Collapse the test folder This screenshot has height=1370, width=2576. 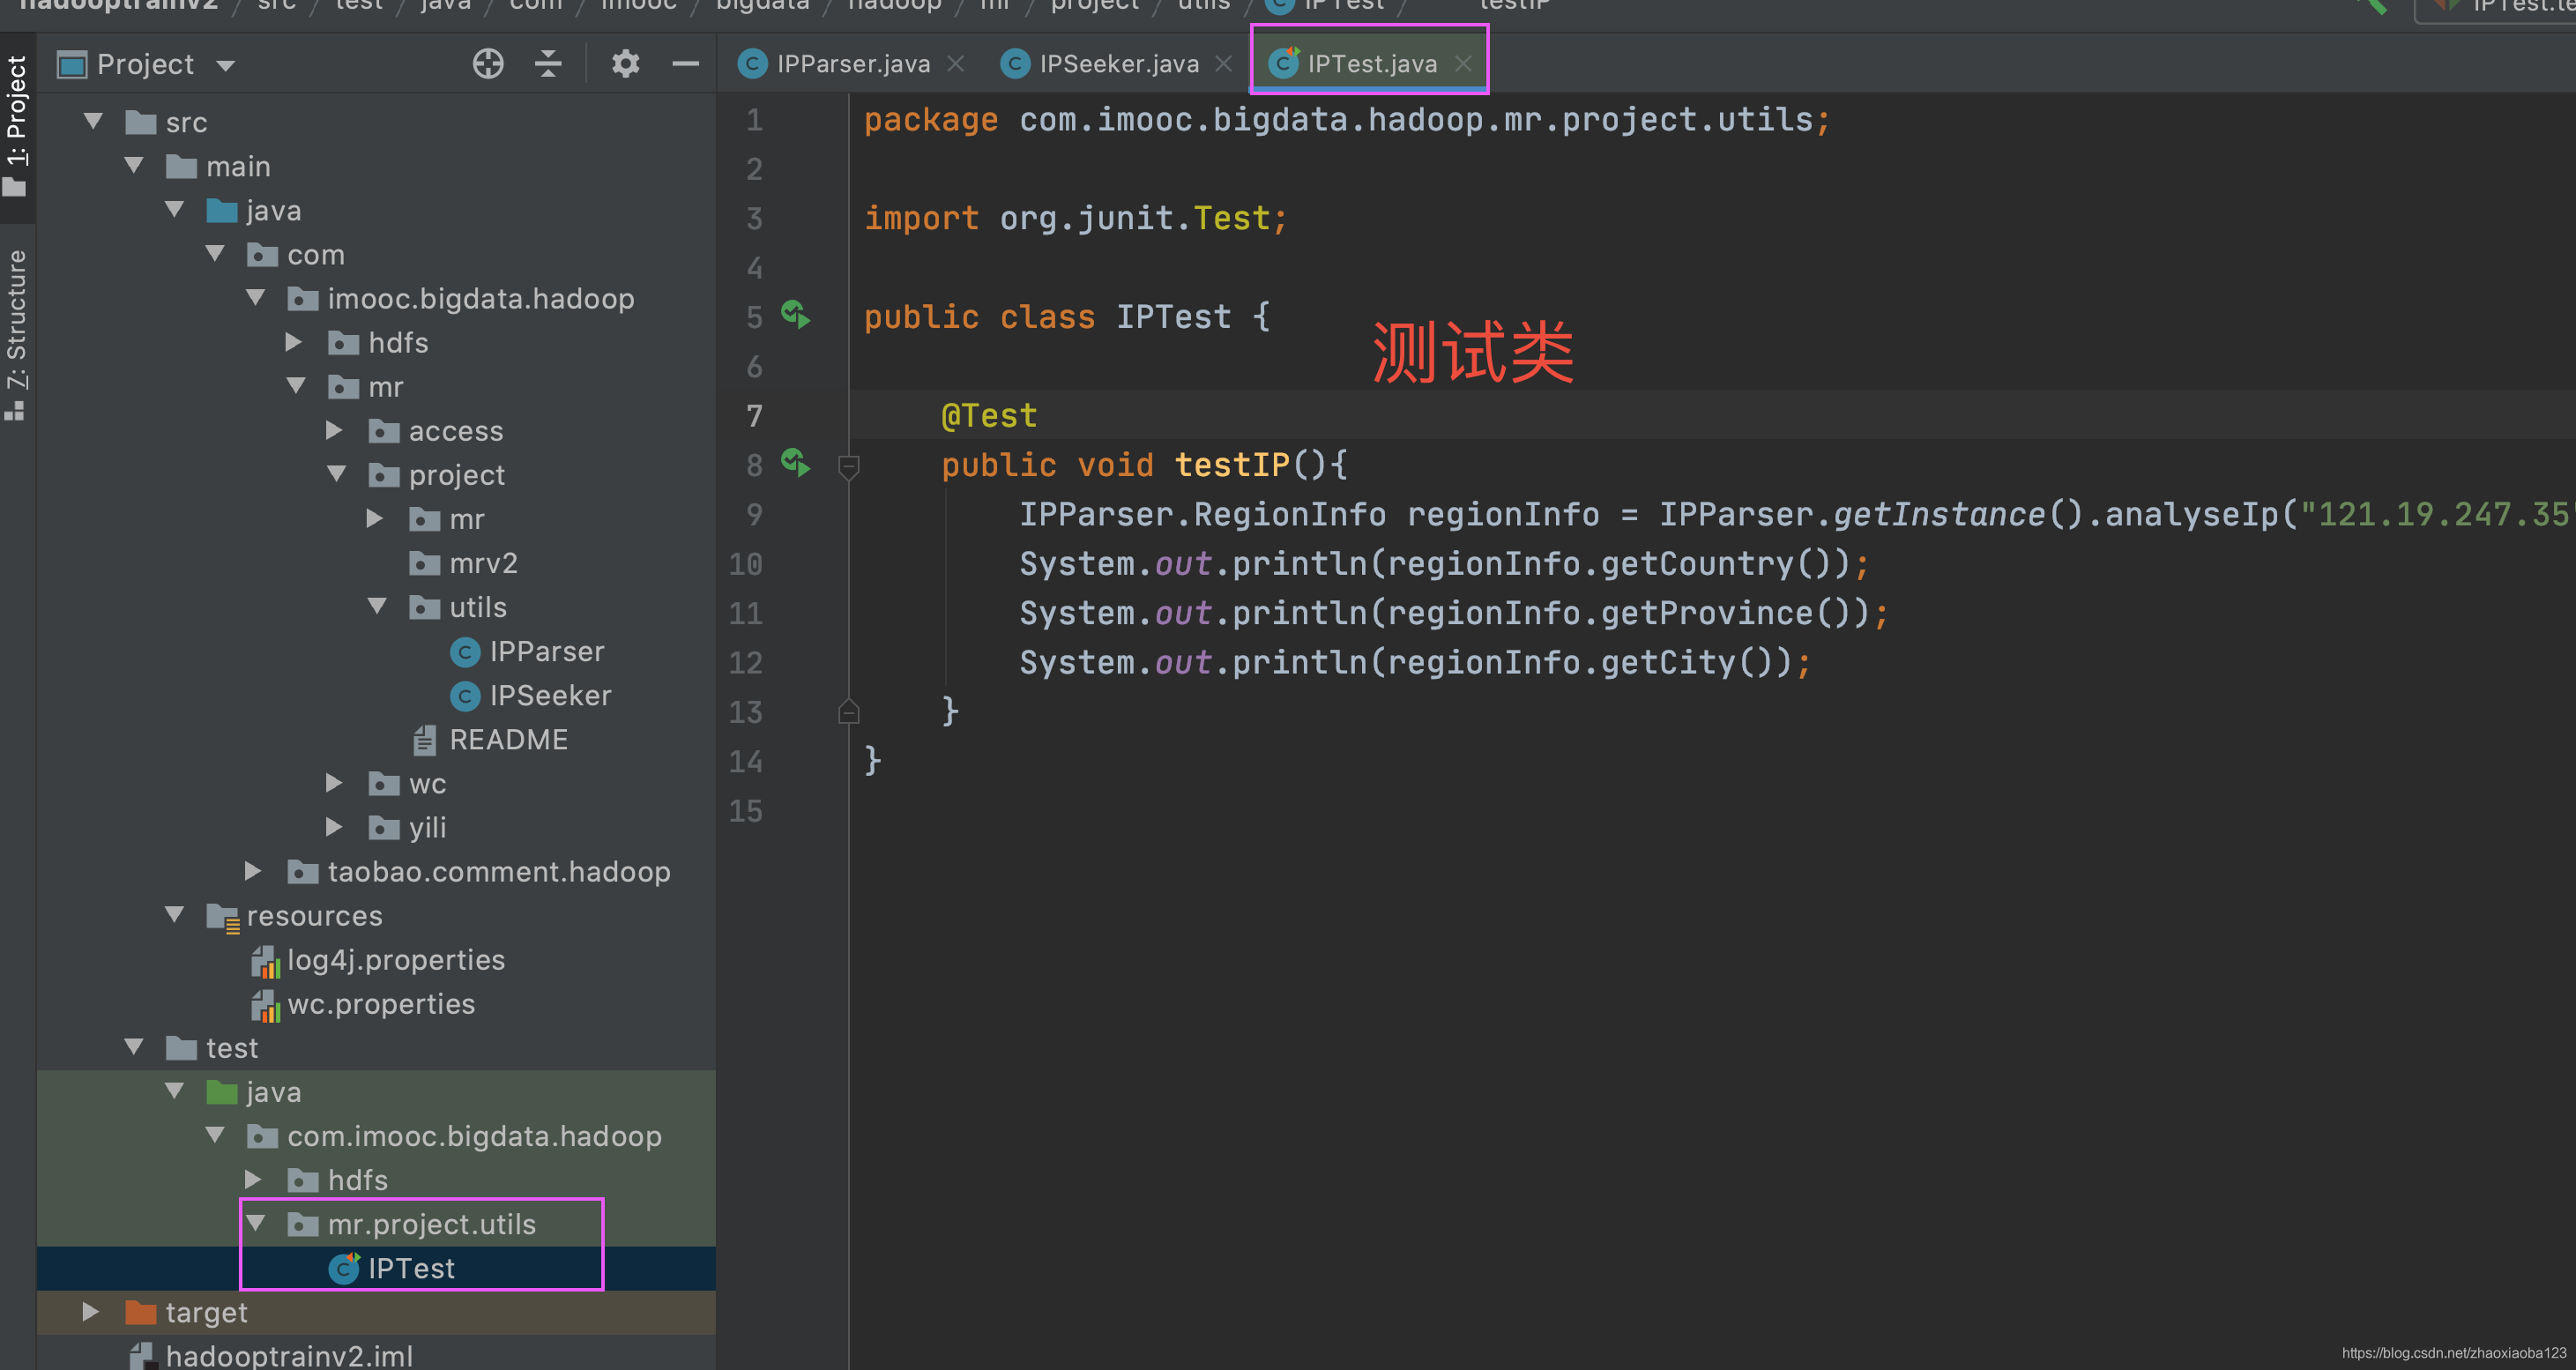click(x=134, y=1046)
